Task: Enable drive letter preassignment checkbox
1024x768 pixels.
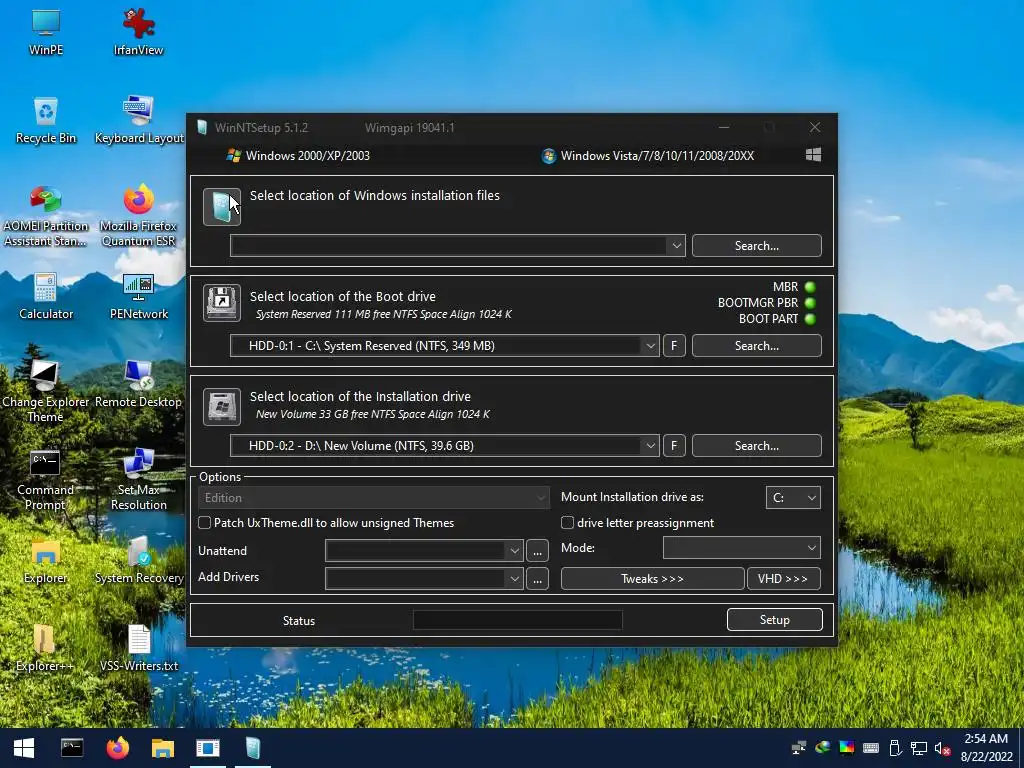Action: pyautogui.click(x=568, y=522)
